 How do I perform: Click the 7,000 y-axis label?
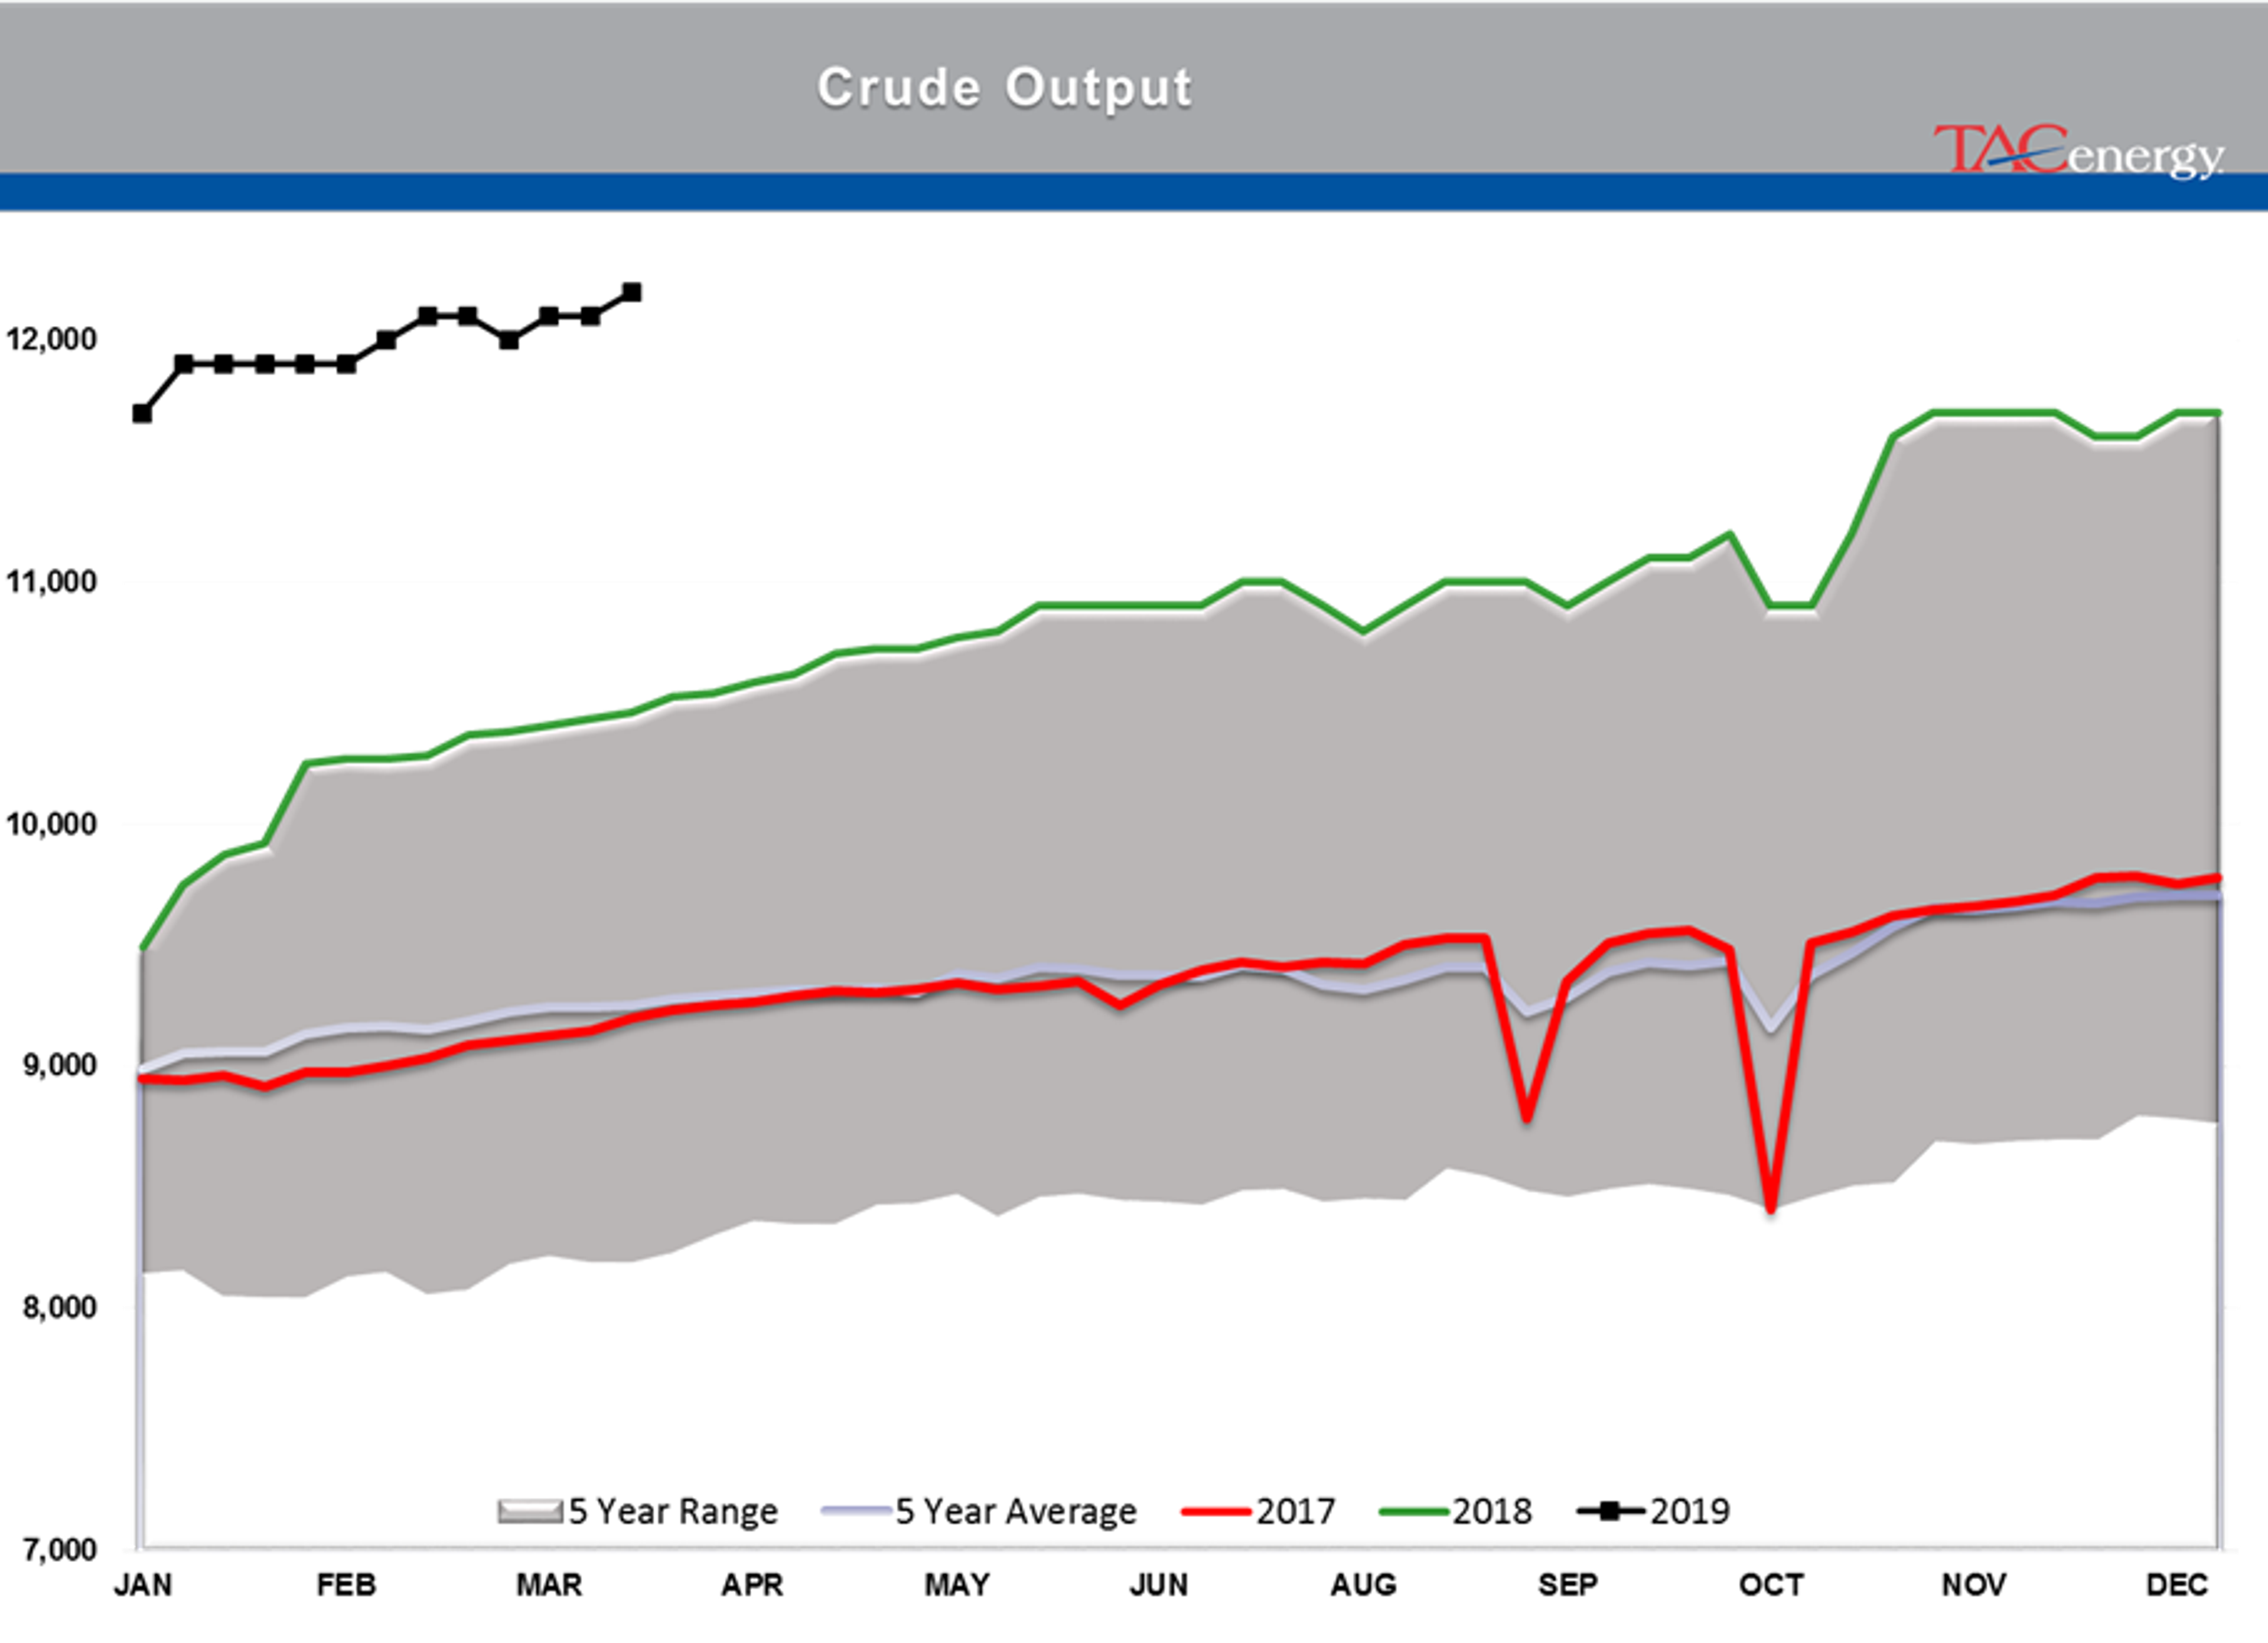pos(60,1550)
